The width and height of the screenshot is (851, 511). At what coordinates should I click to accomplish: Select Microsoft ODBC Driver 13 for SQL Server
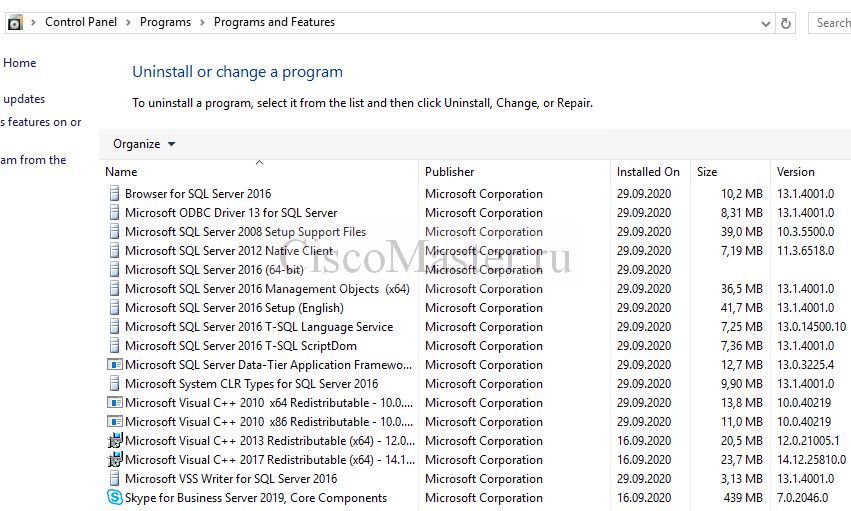coord(231,213)
